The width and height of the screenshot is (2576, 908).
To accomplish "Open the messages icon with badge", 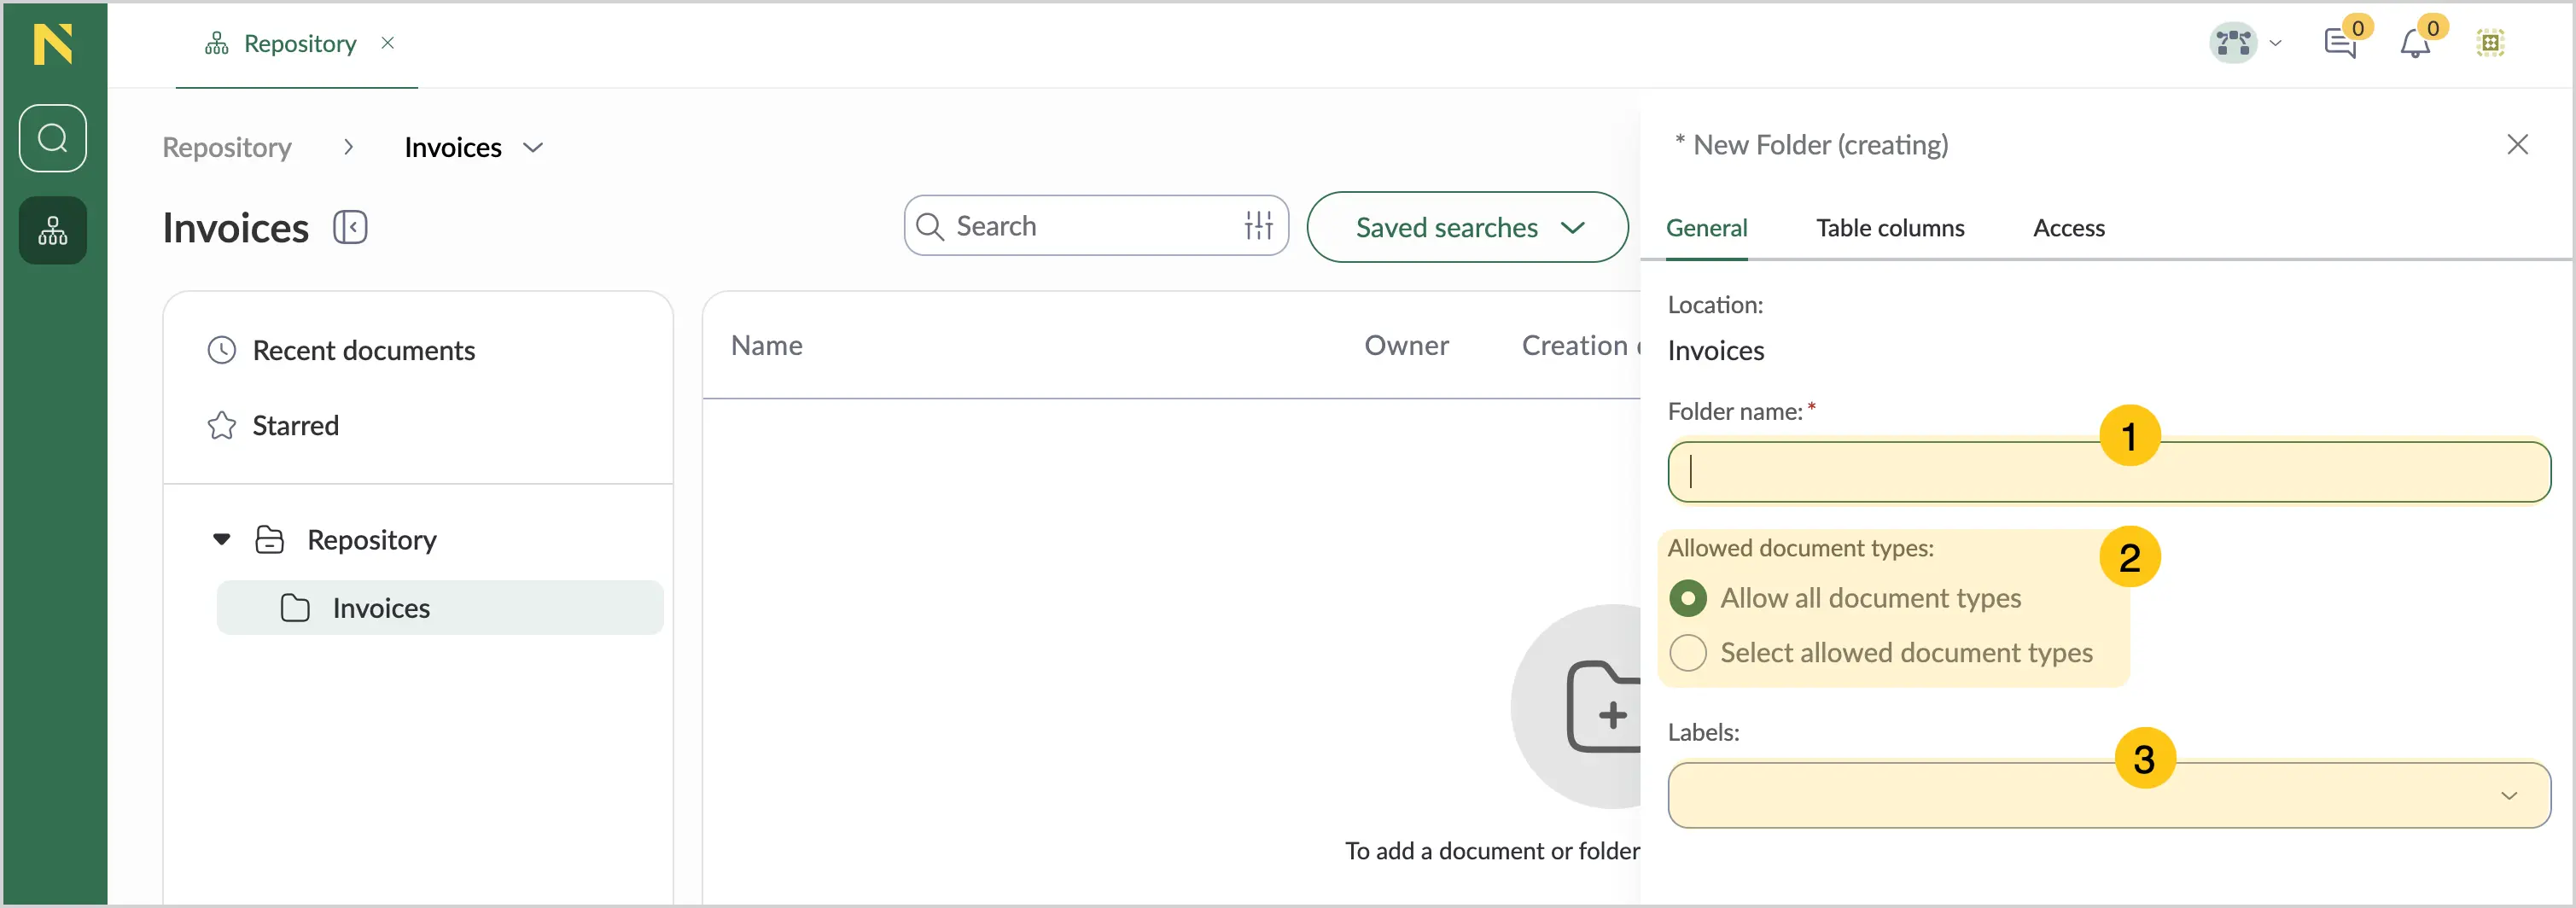I will (x=2341, y=42).
